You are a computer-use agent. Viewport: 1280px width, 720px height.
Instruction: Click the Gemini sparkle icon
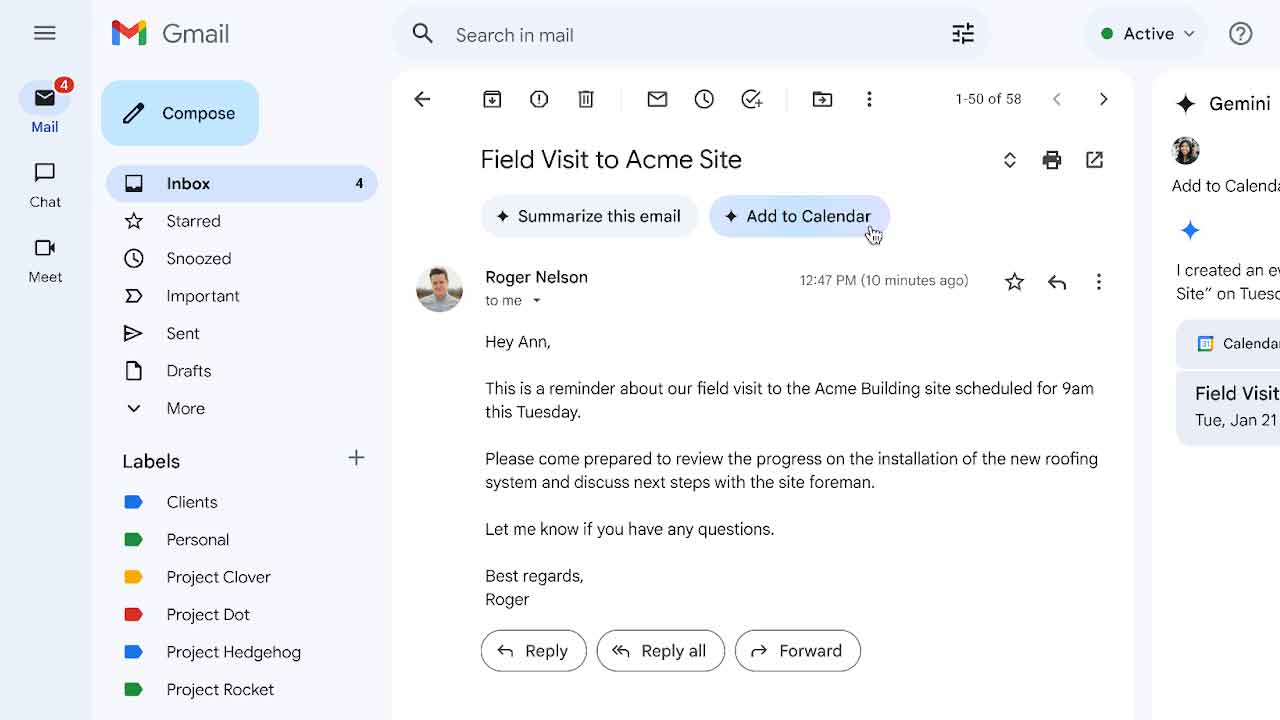pyautogui.click(x=1186, y=103)
